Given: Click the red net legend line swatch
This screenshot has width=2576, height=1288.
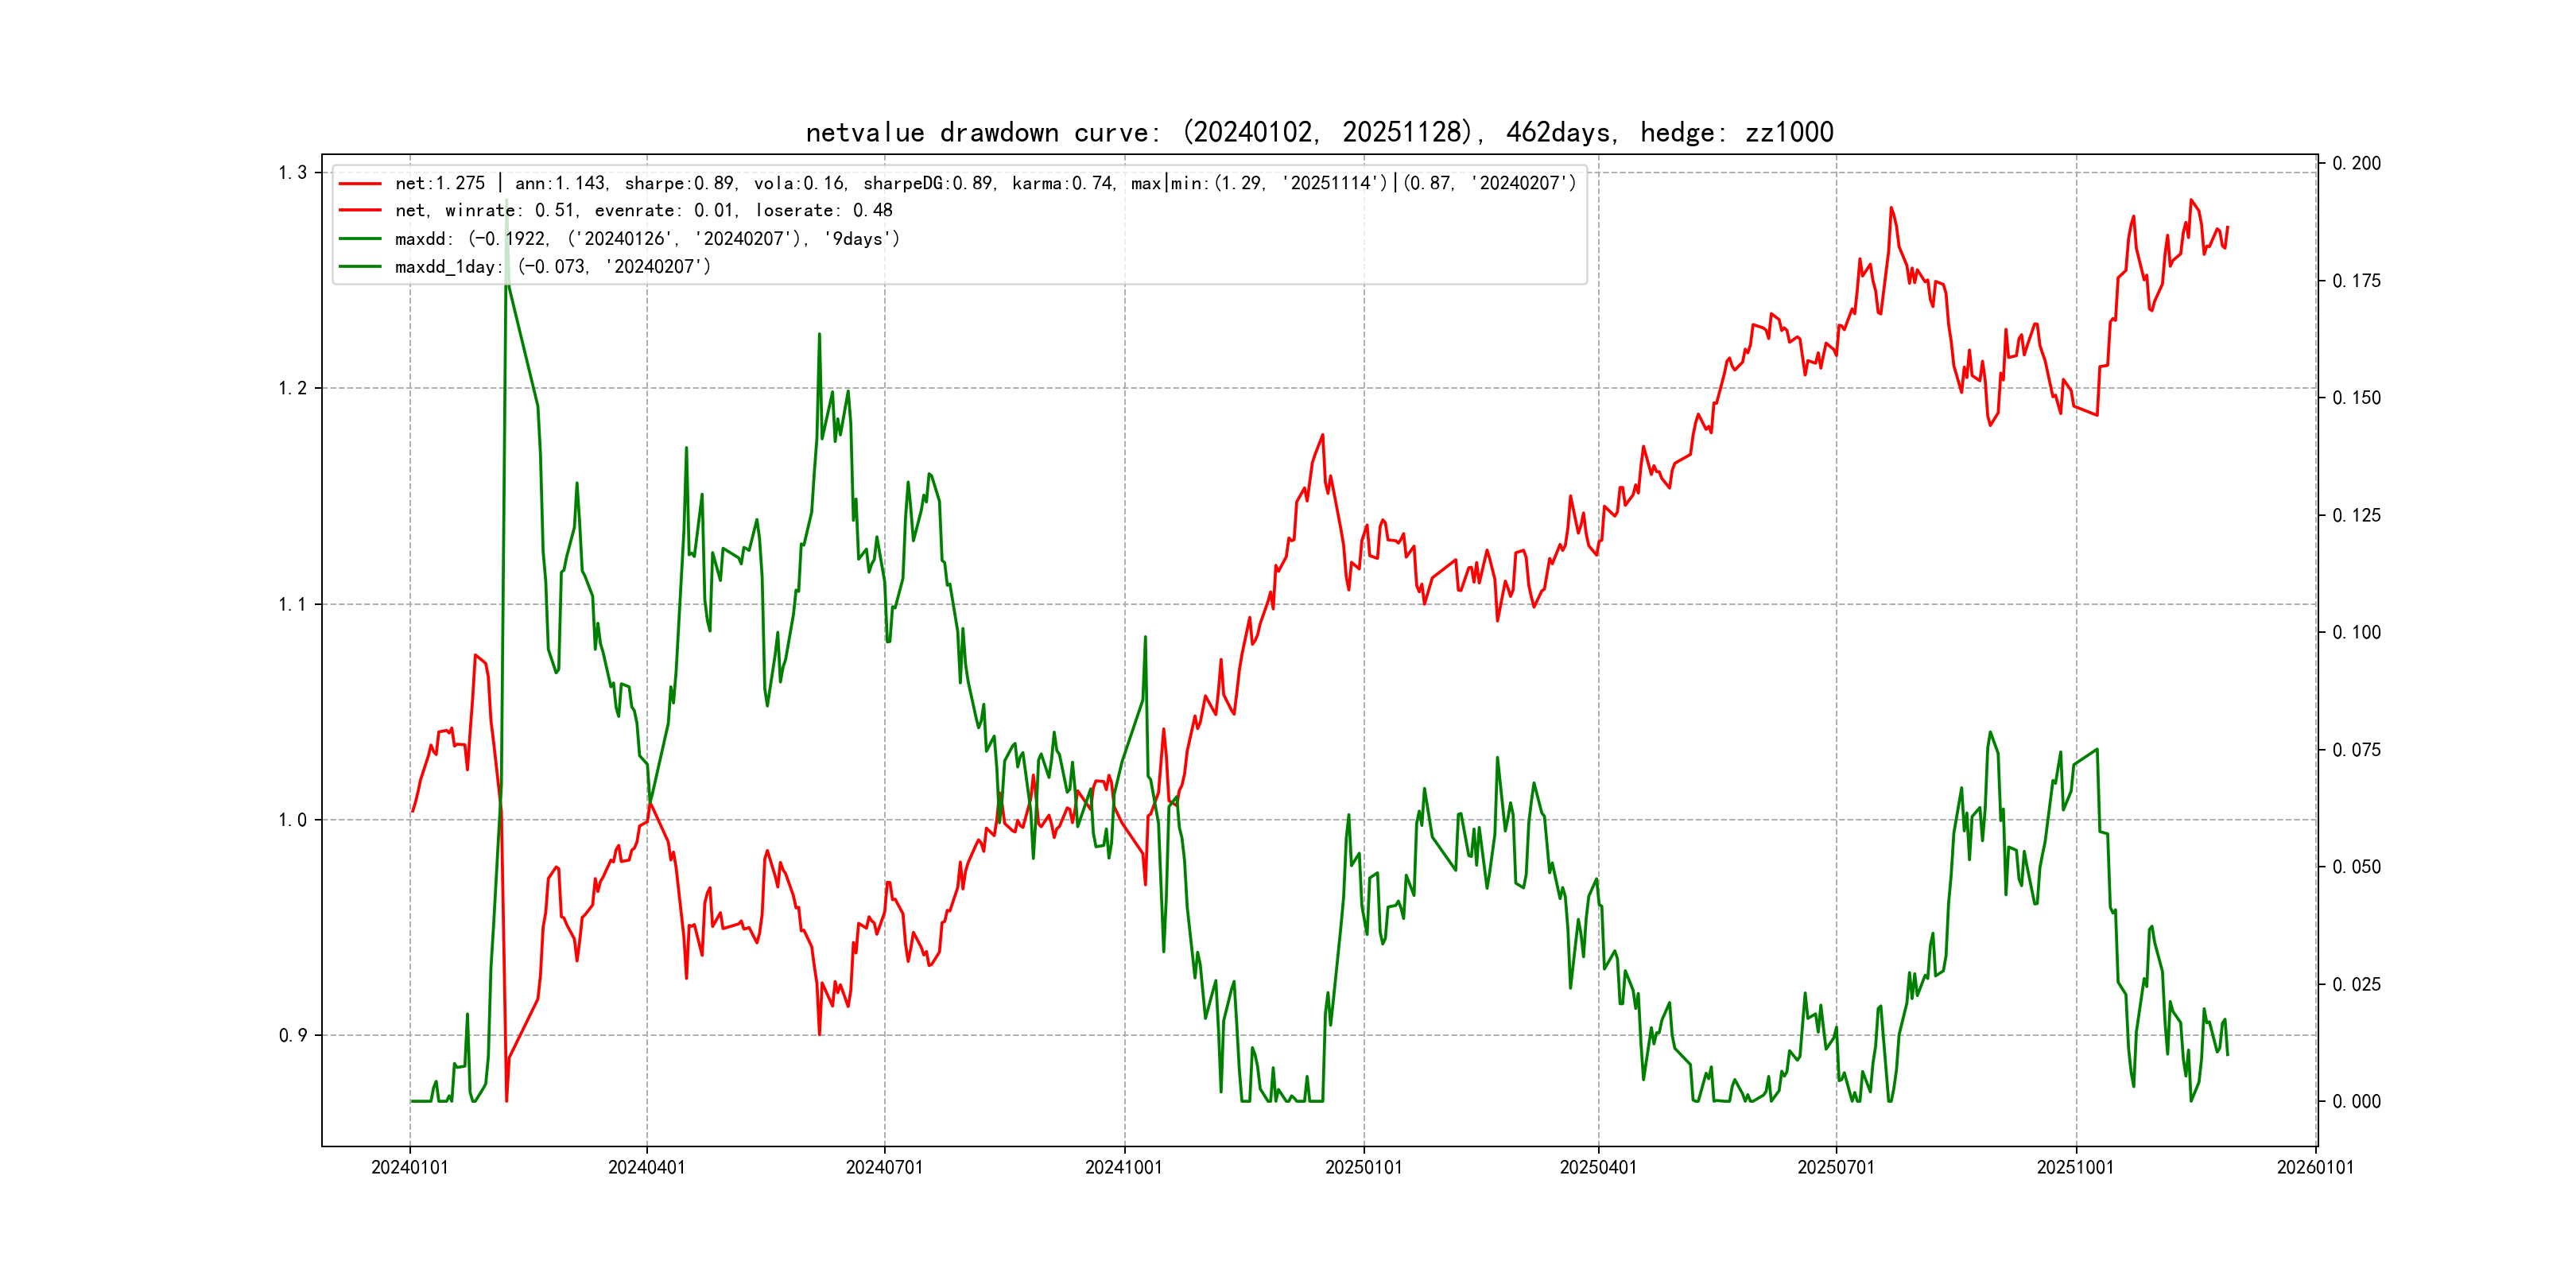Looking at the screenshot, I should (360, 184).
